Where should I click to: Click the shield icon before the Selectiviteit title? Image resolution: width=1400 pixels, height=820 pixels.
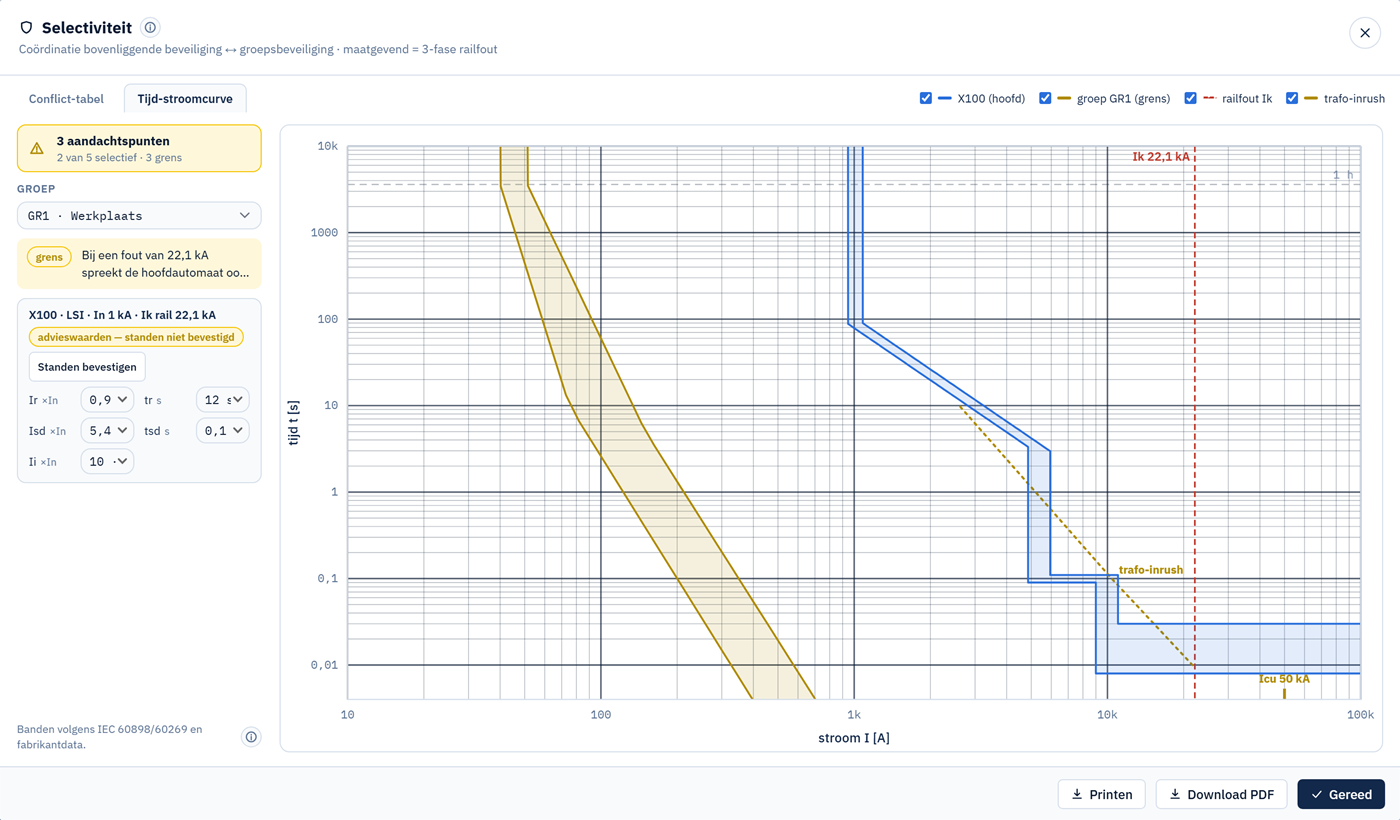click(x=27, y=28)
